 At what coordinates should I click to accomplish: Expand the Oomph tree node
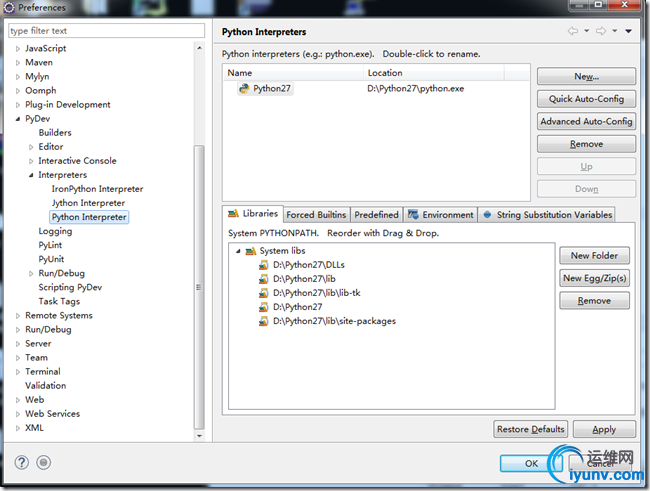click(17, 91)
